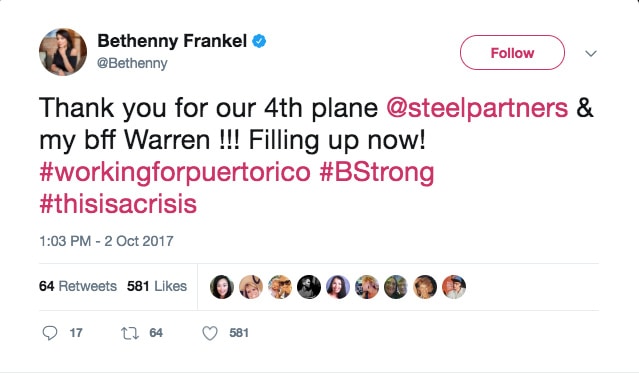This screenshot has height=374, width=639.
Task: Click the 17 replies count
Action: pos(76,333)
